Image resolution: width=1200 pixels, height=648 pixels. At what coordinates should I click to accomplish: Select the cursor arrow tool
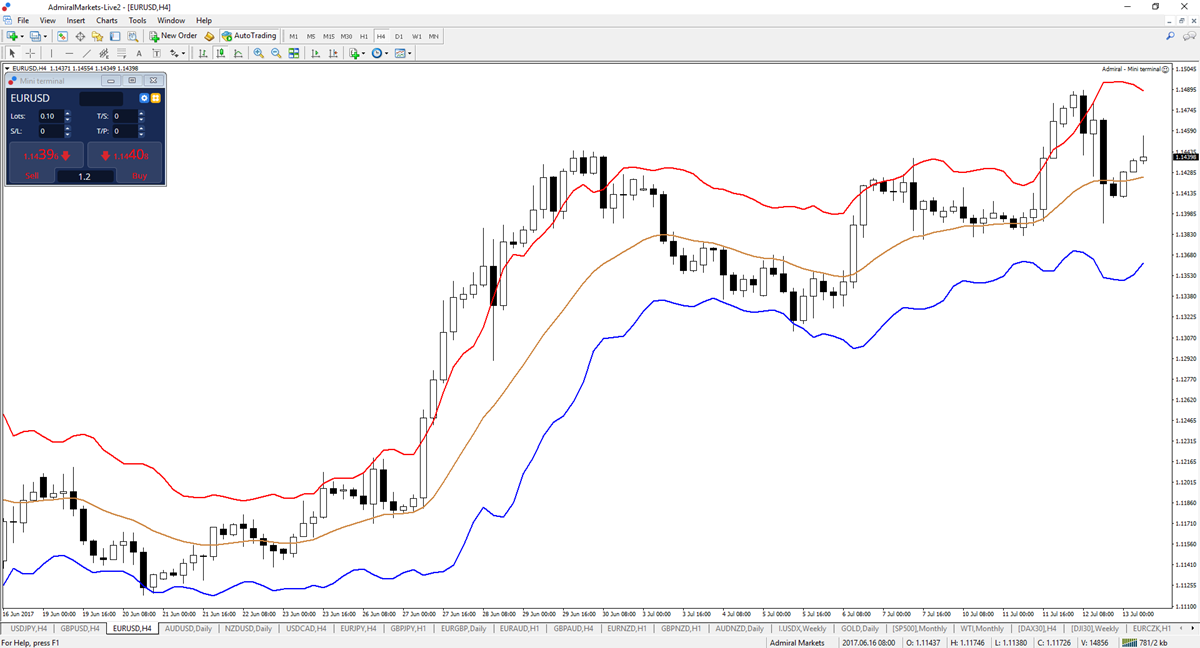[x=13, y=53]
